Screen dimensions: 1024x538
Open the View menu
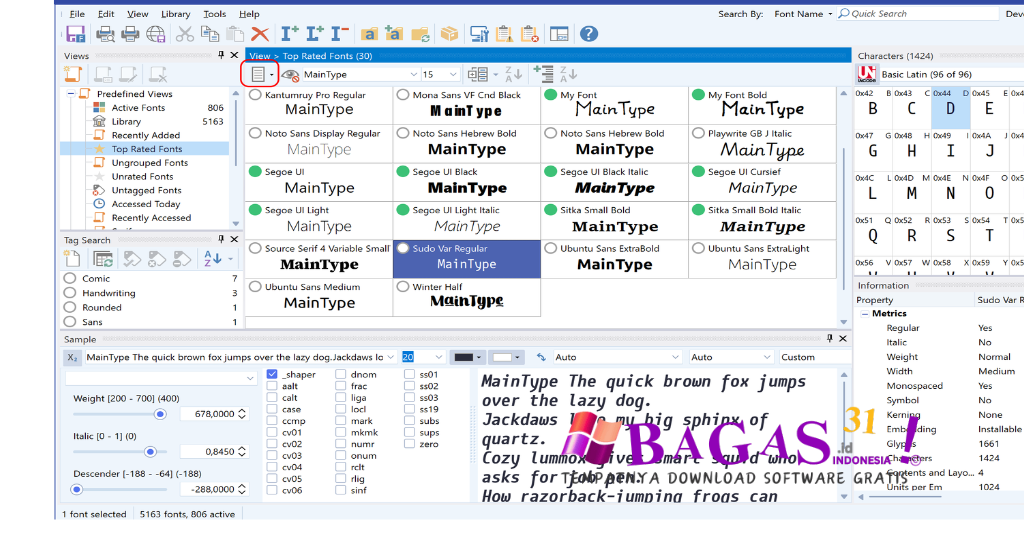[138, 14]
